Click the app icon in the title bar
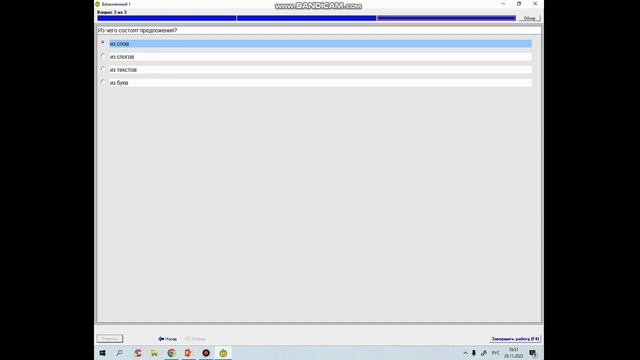 point(98,4)
